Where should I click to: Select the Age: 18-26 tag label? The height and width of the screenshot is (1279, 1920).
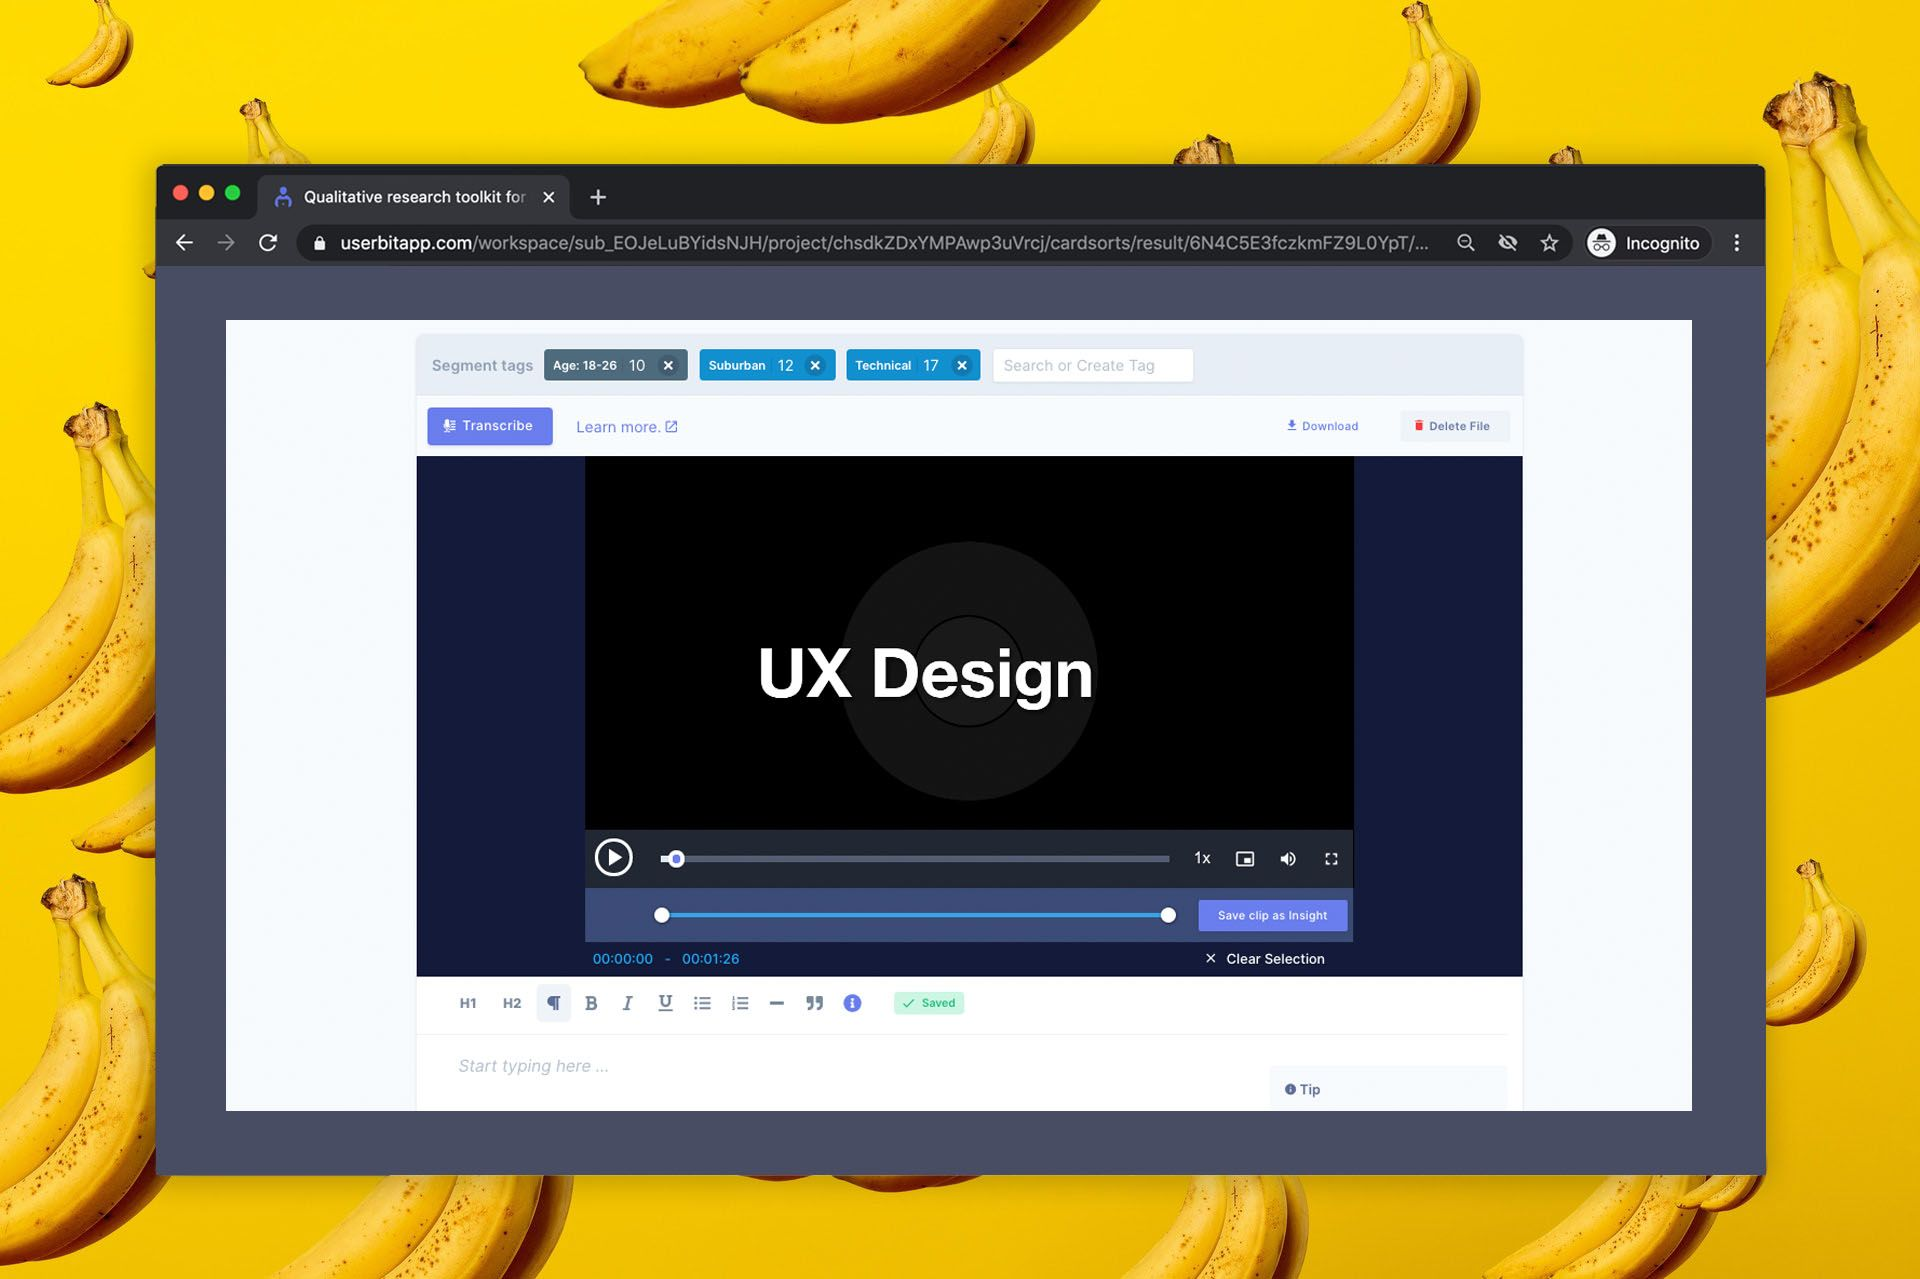585,366
